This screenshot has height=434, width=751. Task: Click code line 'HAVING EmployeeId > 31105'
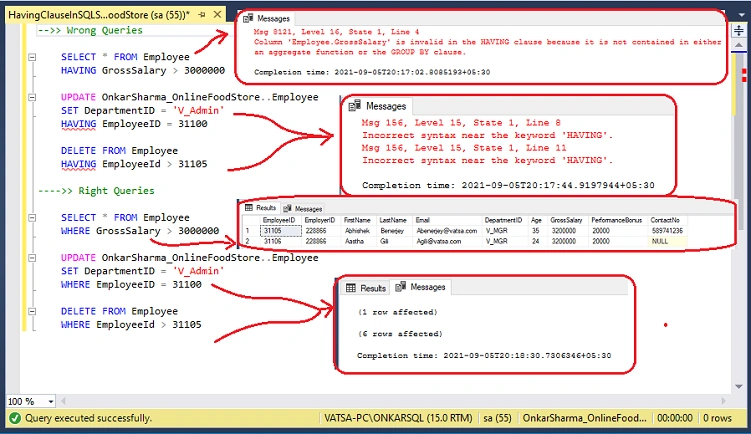pos(134,164)
